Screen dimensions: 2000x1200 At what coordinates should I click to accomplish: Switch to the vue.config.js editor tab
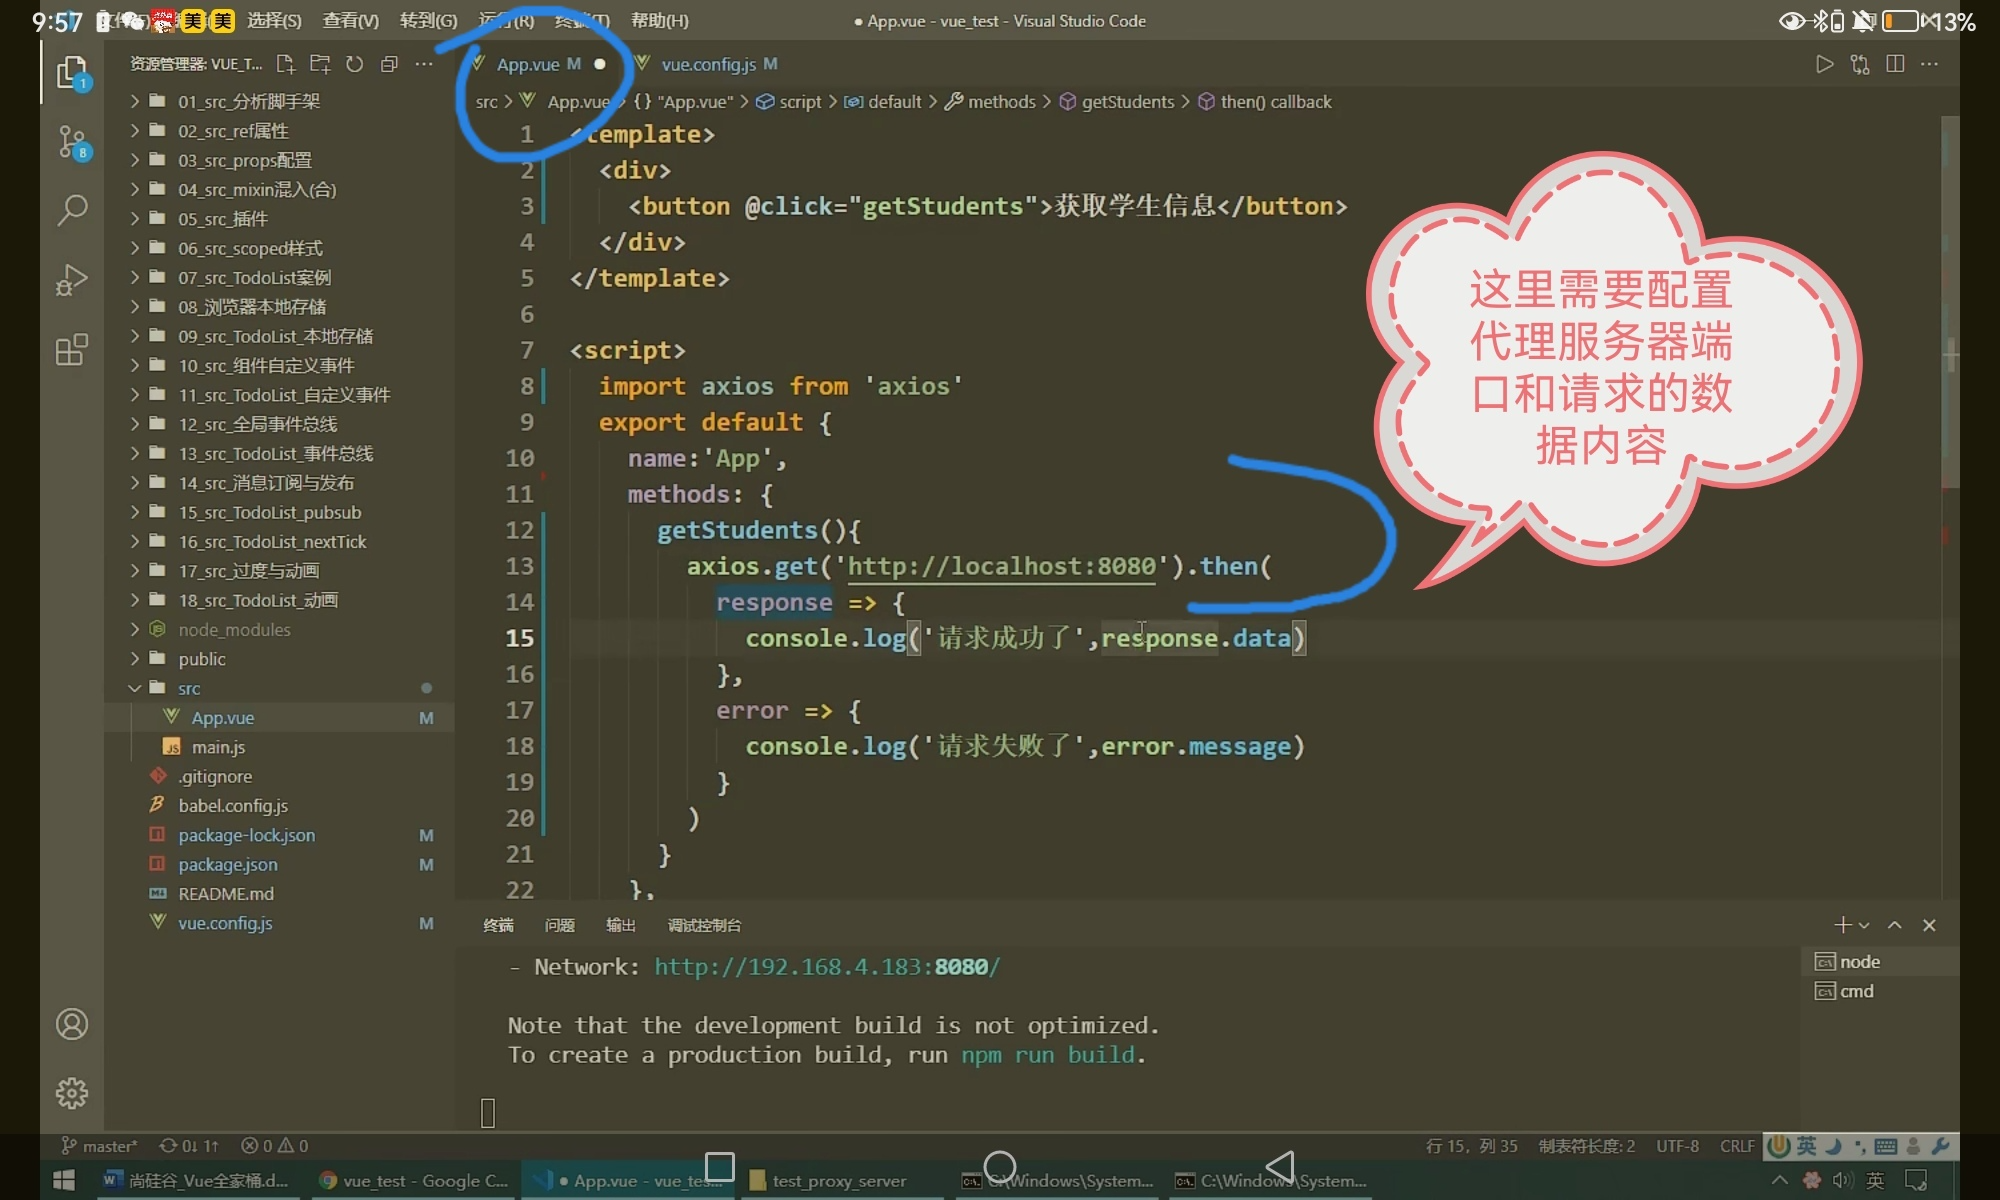tap(708, 64)
